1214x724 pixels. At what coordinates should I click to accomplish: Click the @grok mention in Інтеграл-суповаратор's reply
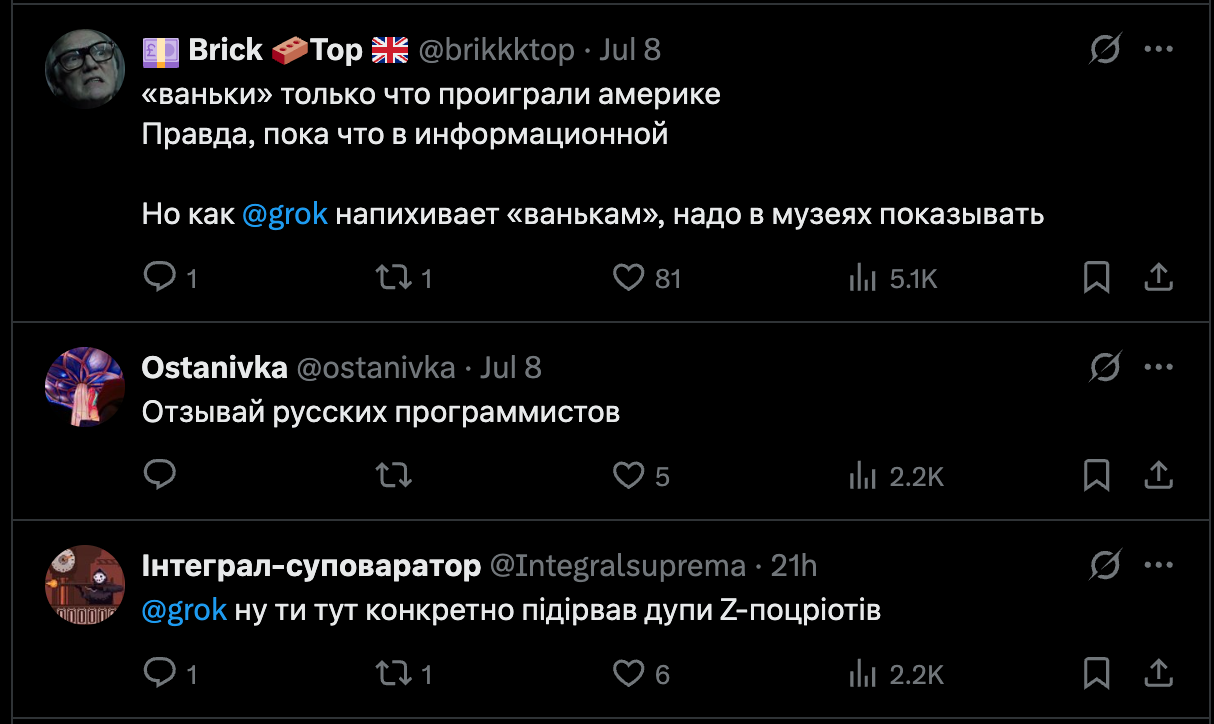coord(184,610)
